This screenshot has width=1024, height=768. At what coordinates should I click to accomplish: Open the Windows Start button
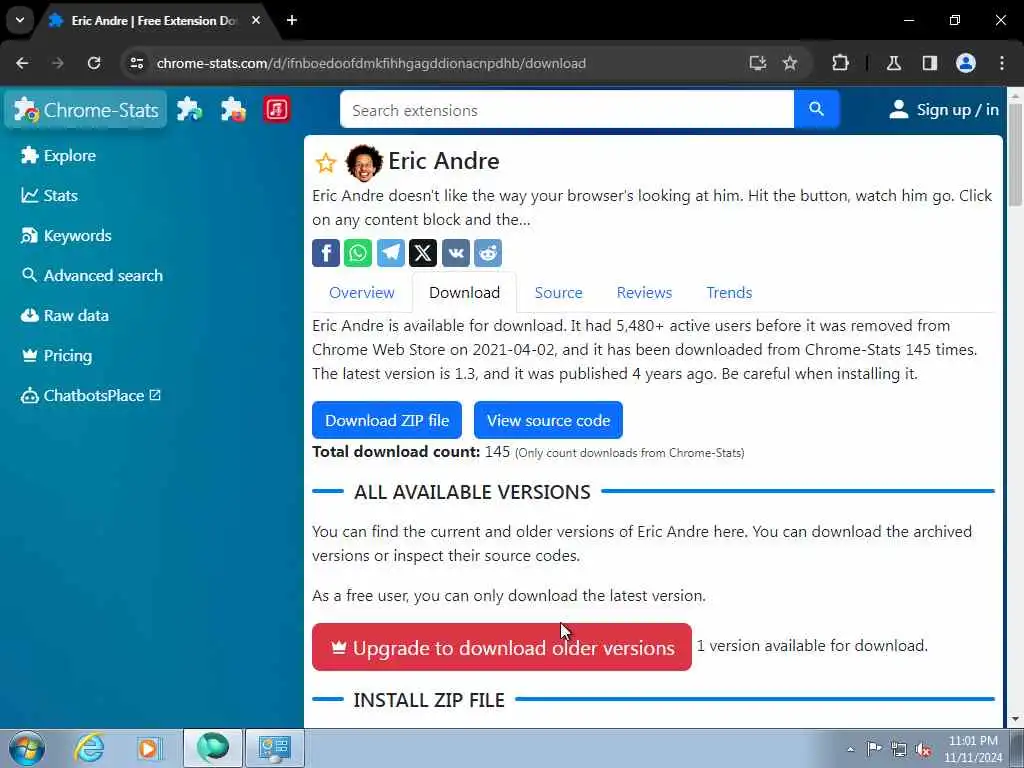coord(26,748)
